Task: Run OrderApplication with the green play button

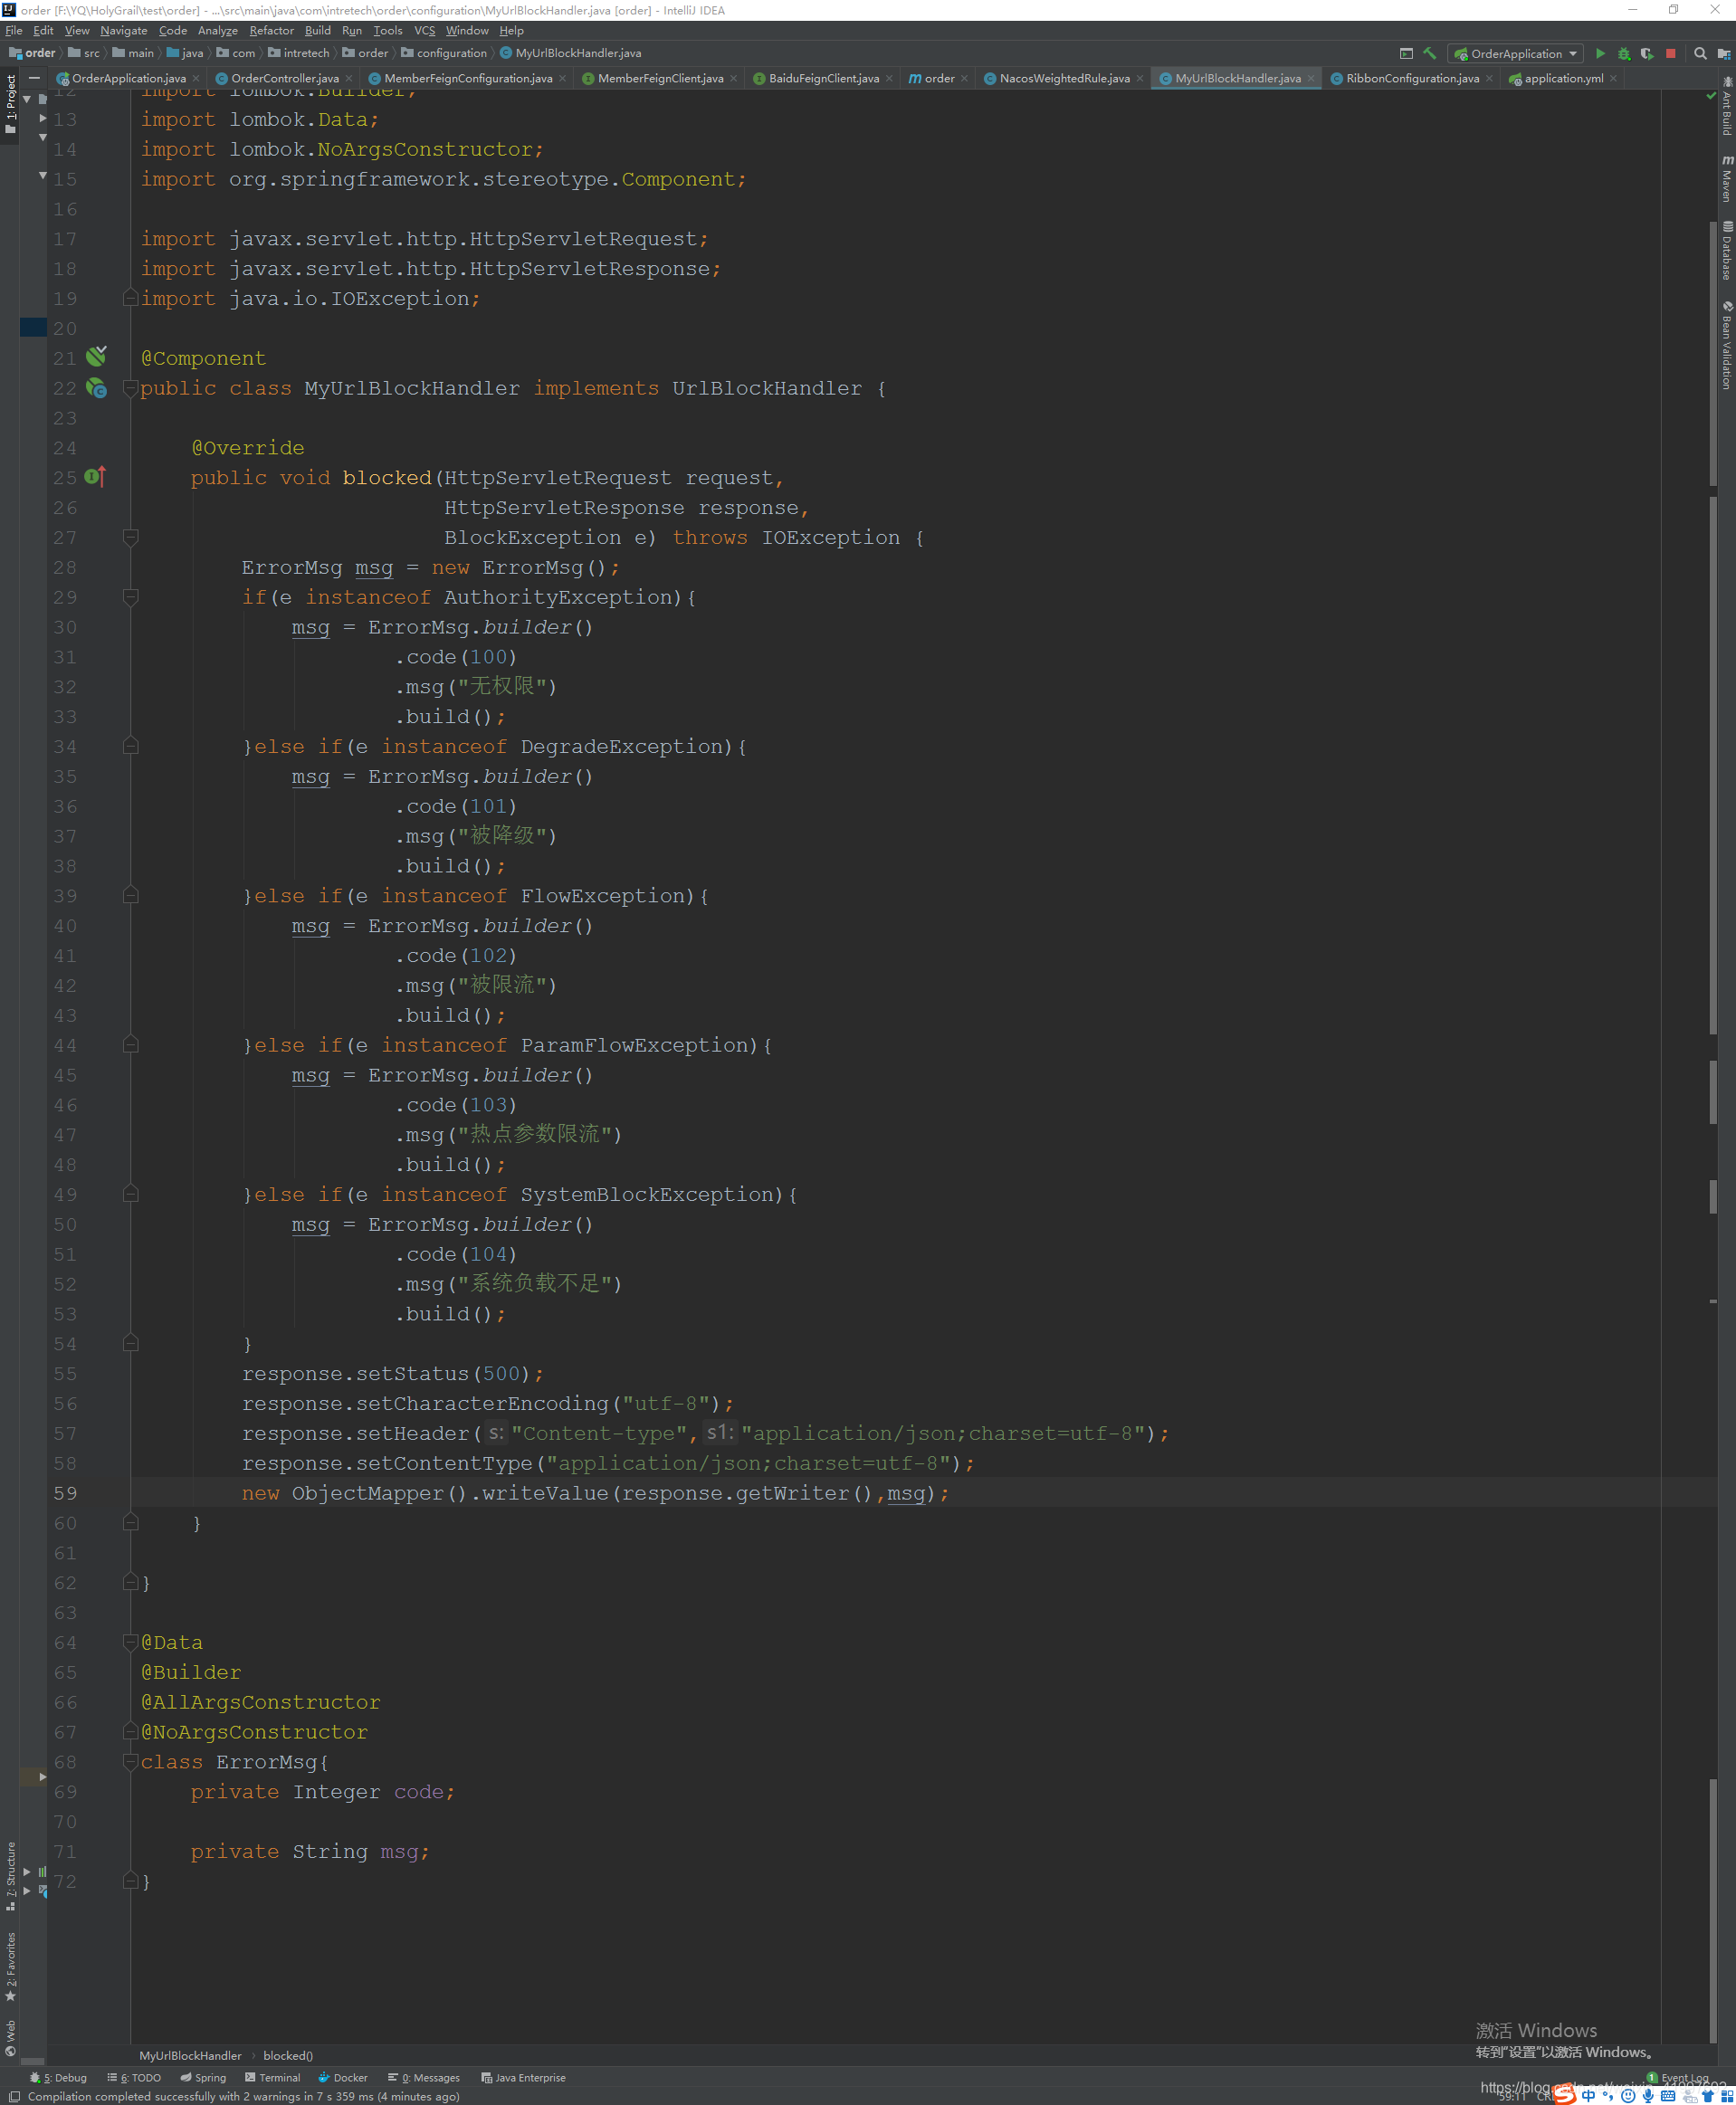Action: click(1600, 53)
